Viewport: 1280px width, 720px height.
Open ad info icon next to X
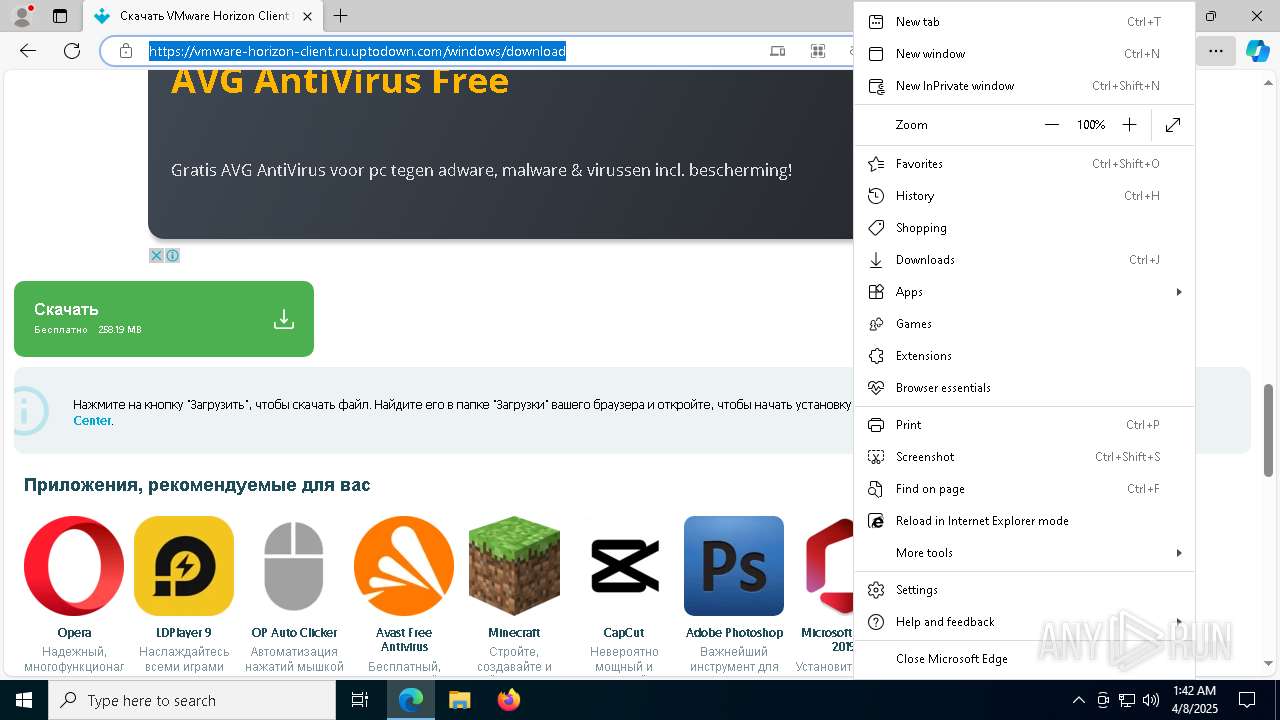pyautogui.click(x=172, y=256)
